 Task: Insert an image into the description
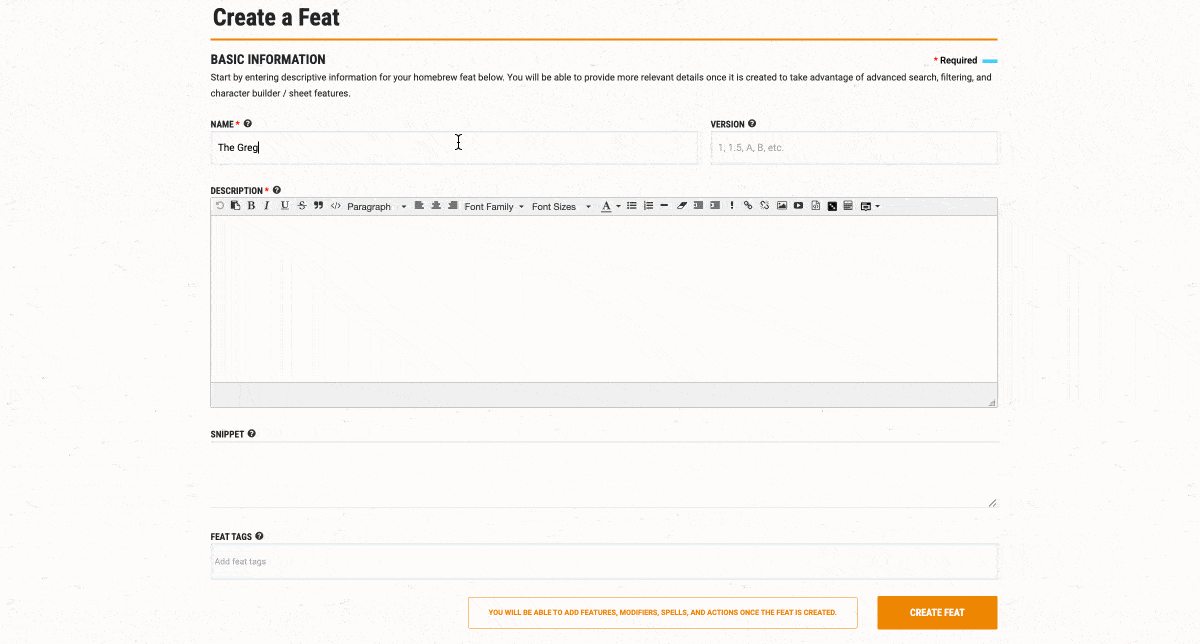(x=782, y=206)
